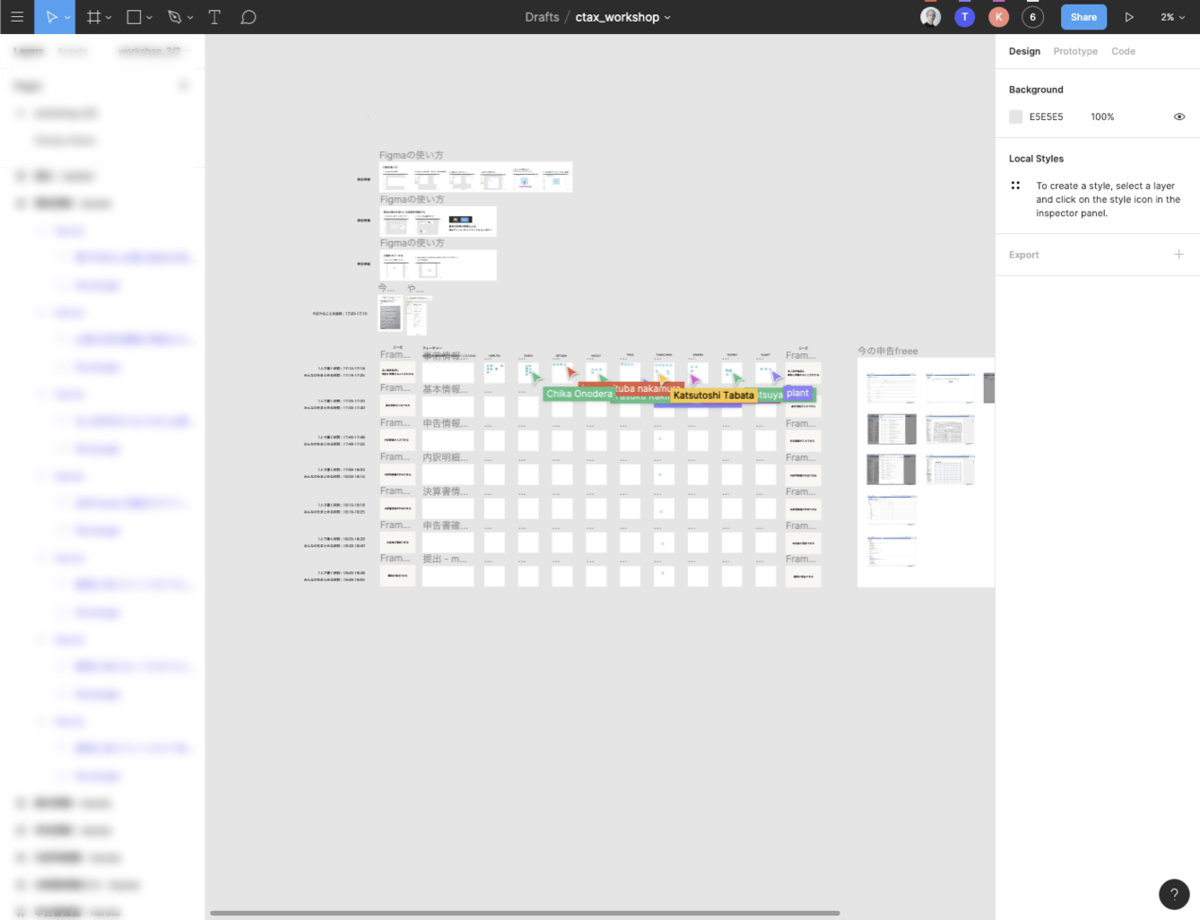Click the Share button

1083,16
